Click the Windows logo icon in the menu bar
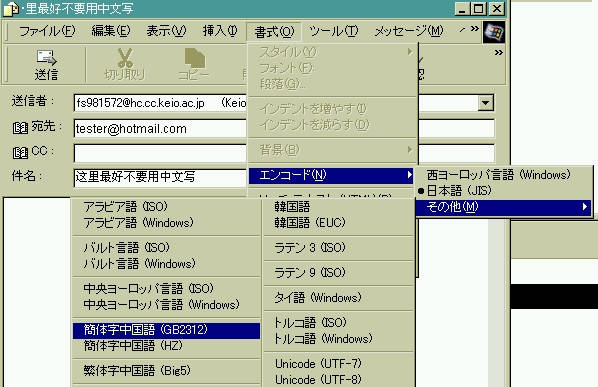 pos(494,32)
